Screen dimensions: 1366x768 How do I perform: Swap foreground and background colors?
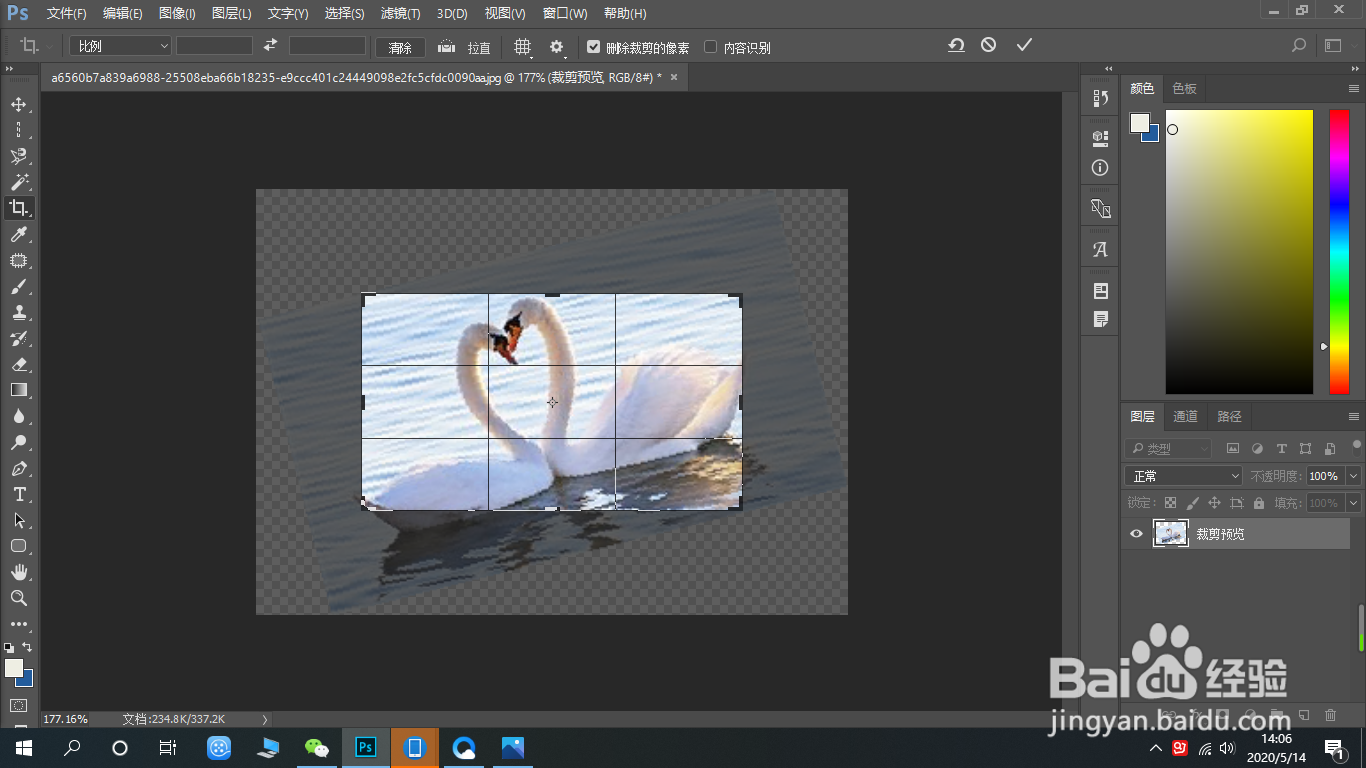tap(26, 647)
